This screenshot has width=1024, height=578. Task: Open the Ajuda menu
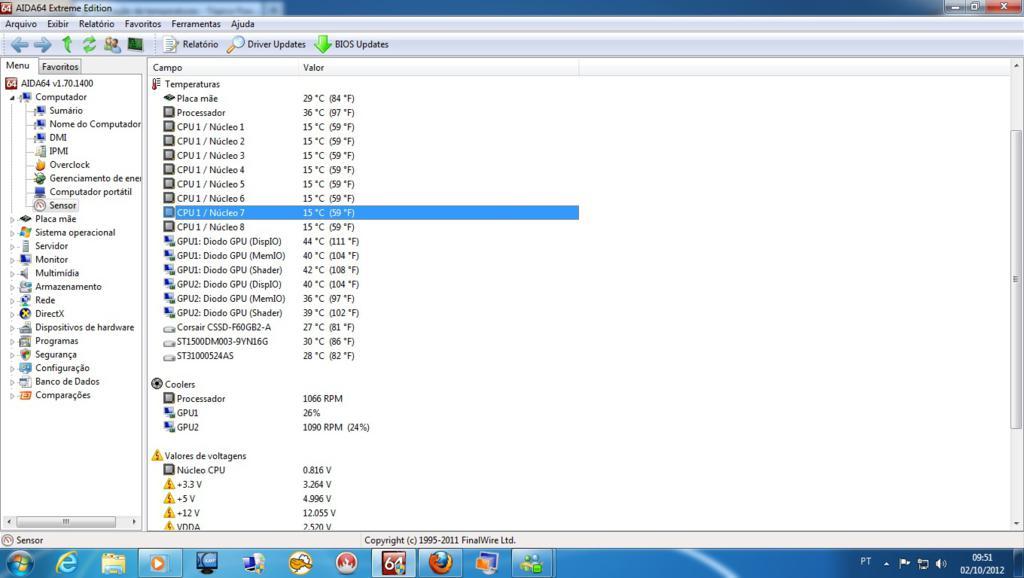coord(242,24)
